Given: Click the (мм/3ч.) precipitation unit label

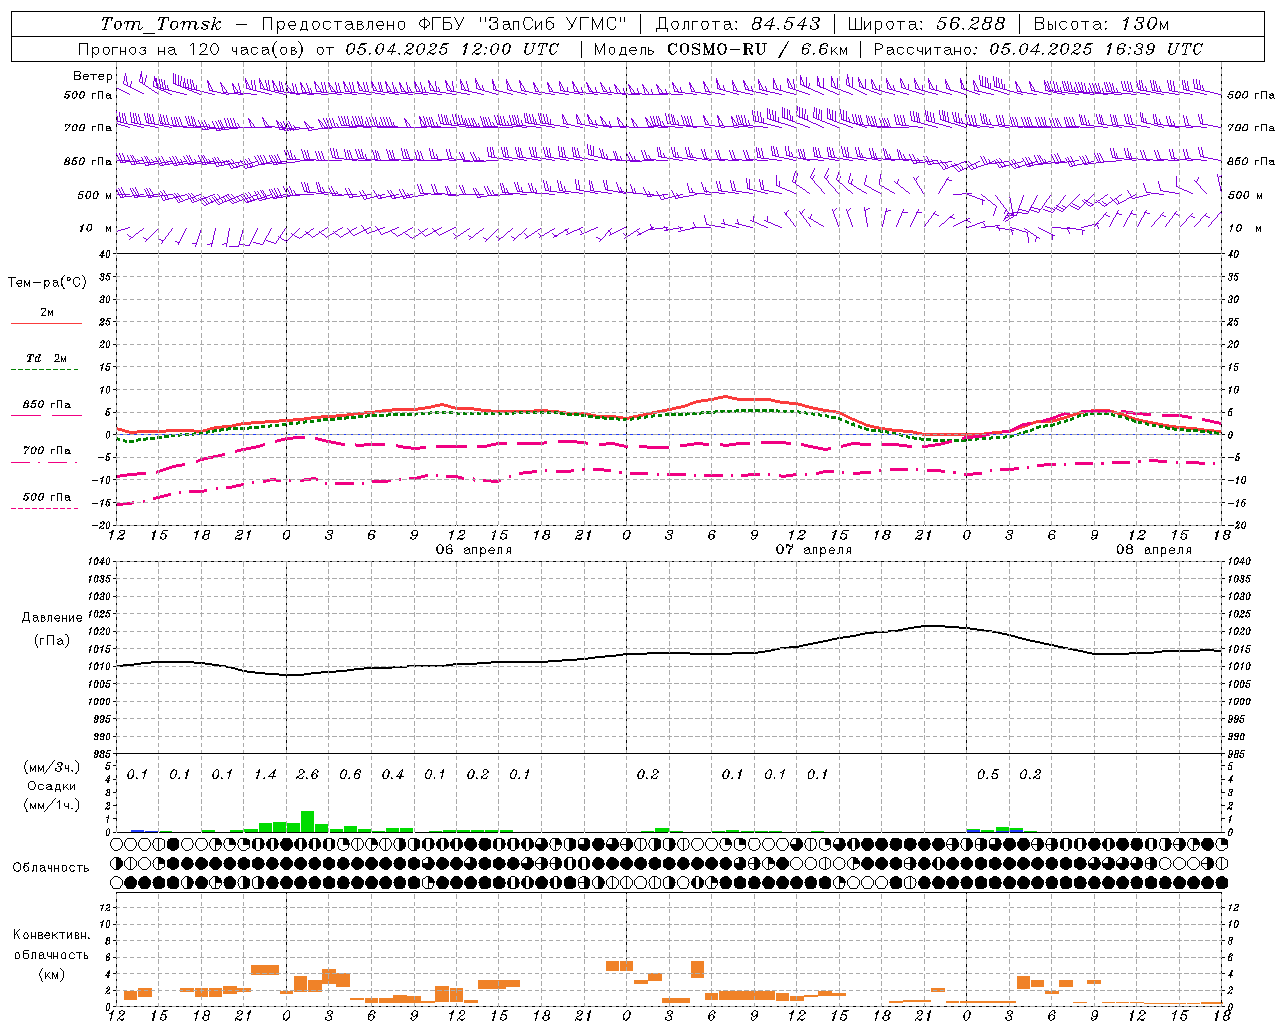Looking at the screenshot, I should [51, 768].
